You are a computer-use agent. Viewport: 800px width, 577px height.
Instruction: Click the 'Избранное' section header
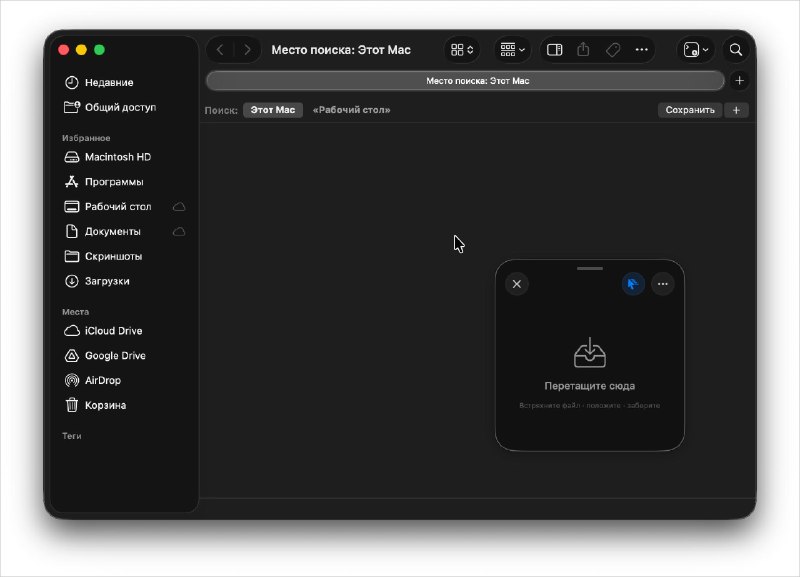click(x=86, y=138)
